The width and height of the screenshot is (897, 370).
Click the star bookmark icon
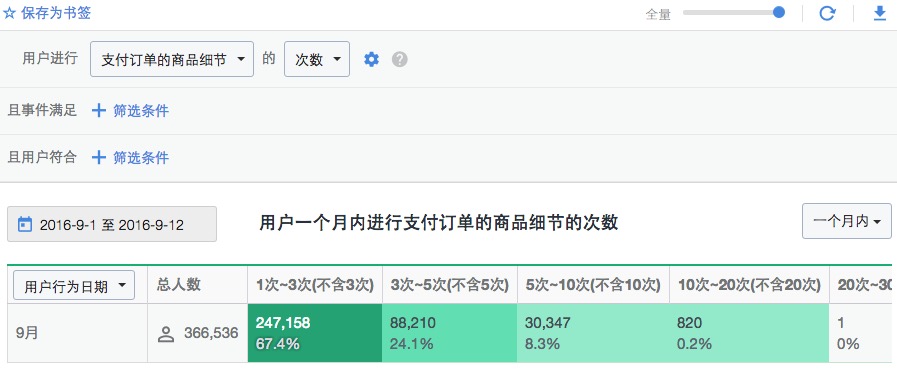(10, 13)
